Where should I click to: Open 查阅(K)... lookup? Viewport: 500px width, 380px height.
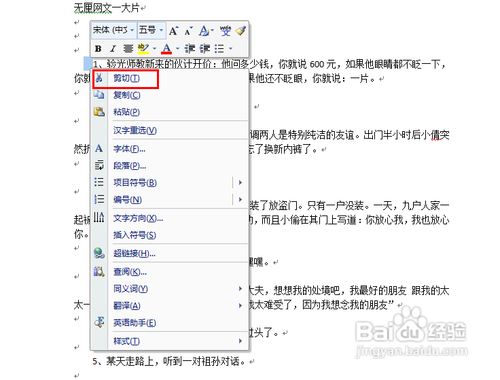tap(170, 272)
